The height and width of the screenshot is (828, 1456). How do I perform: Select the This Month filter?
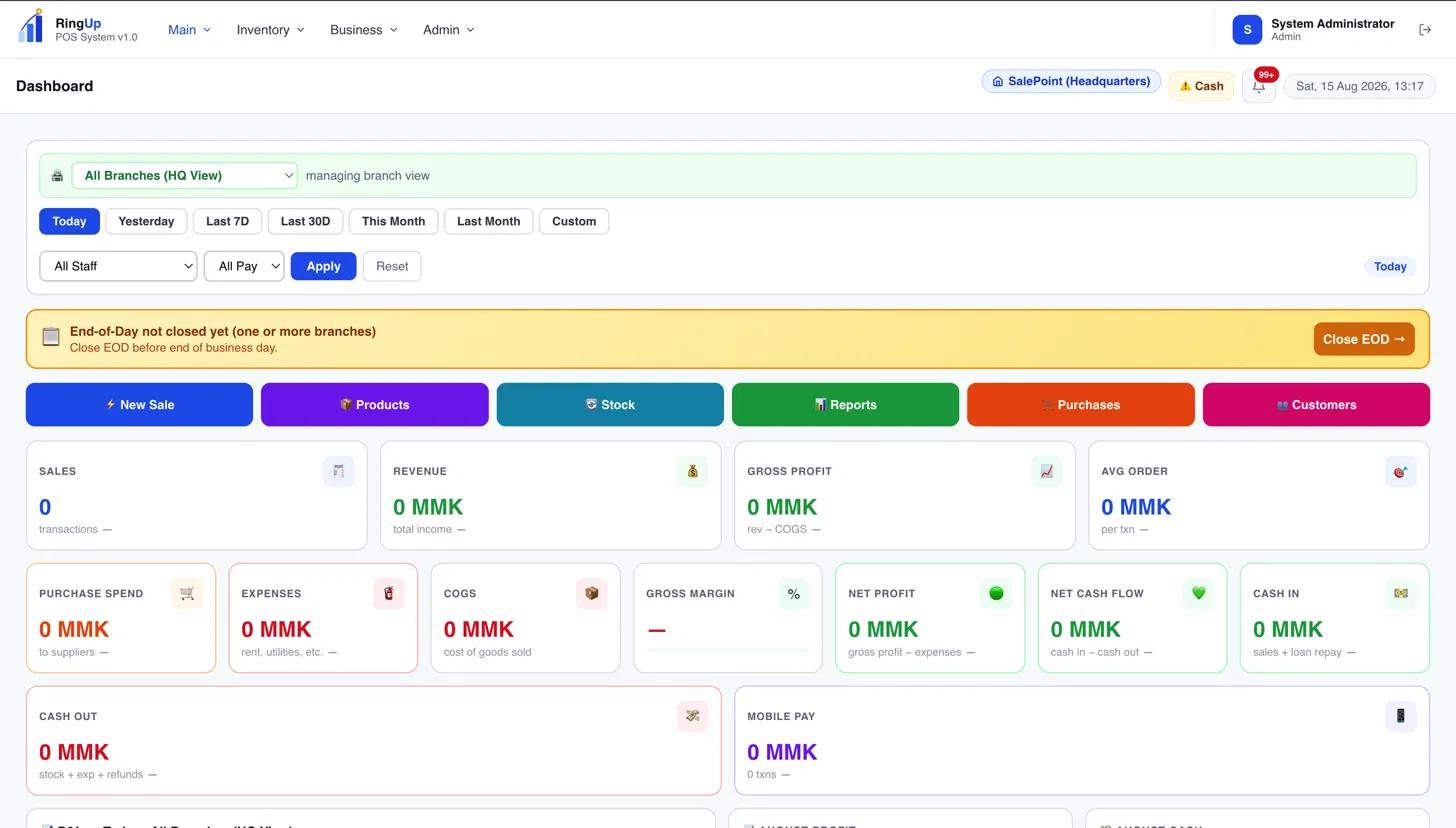tap(394, 221)
